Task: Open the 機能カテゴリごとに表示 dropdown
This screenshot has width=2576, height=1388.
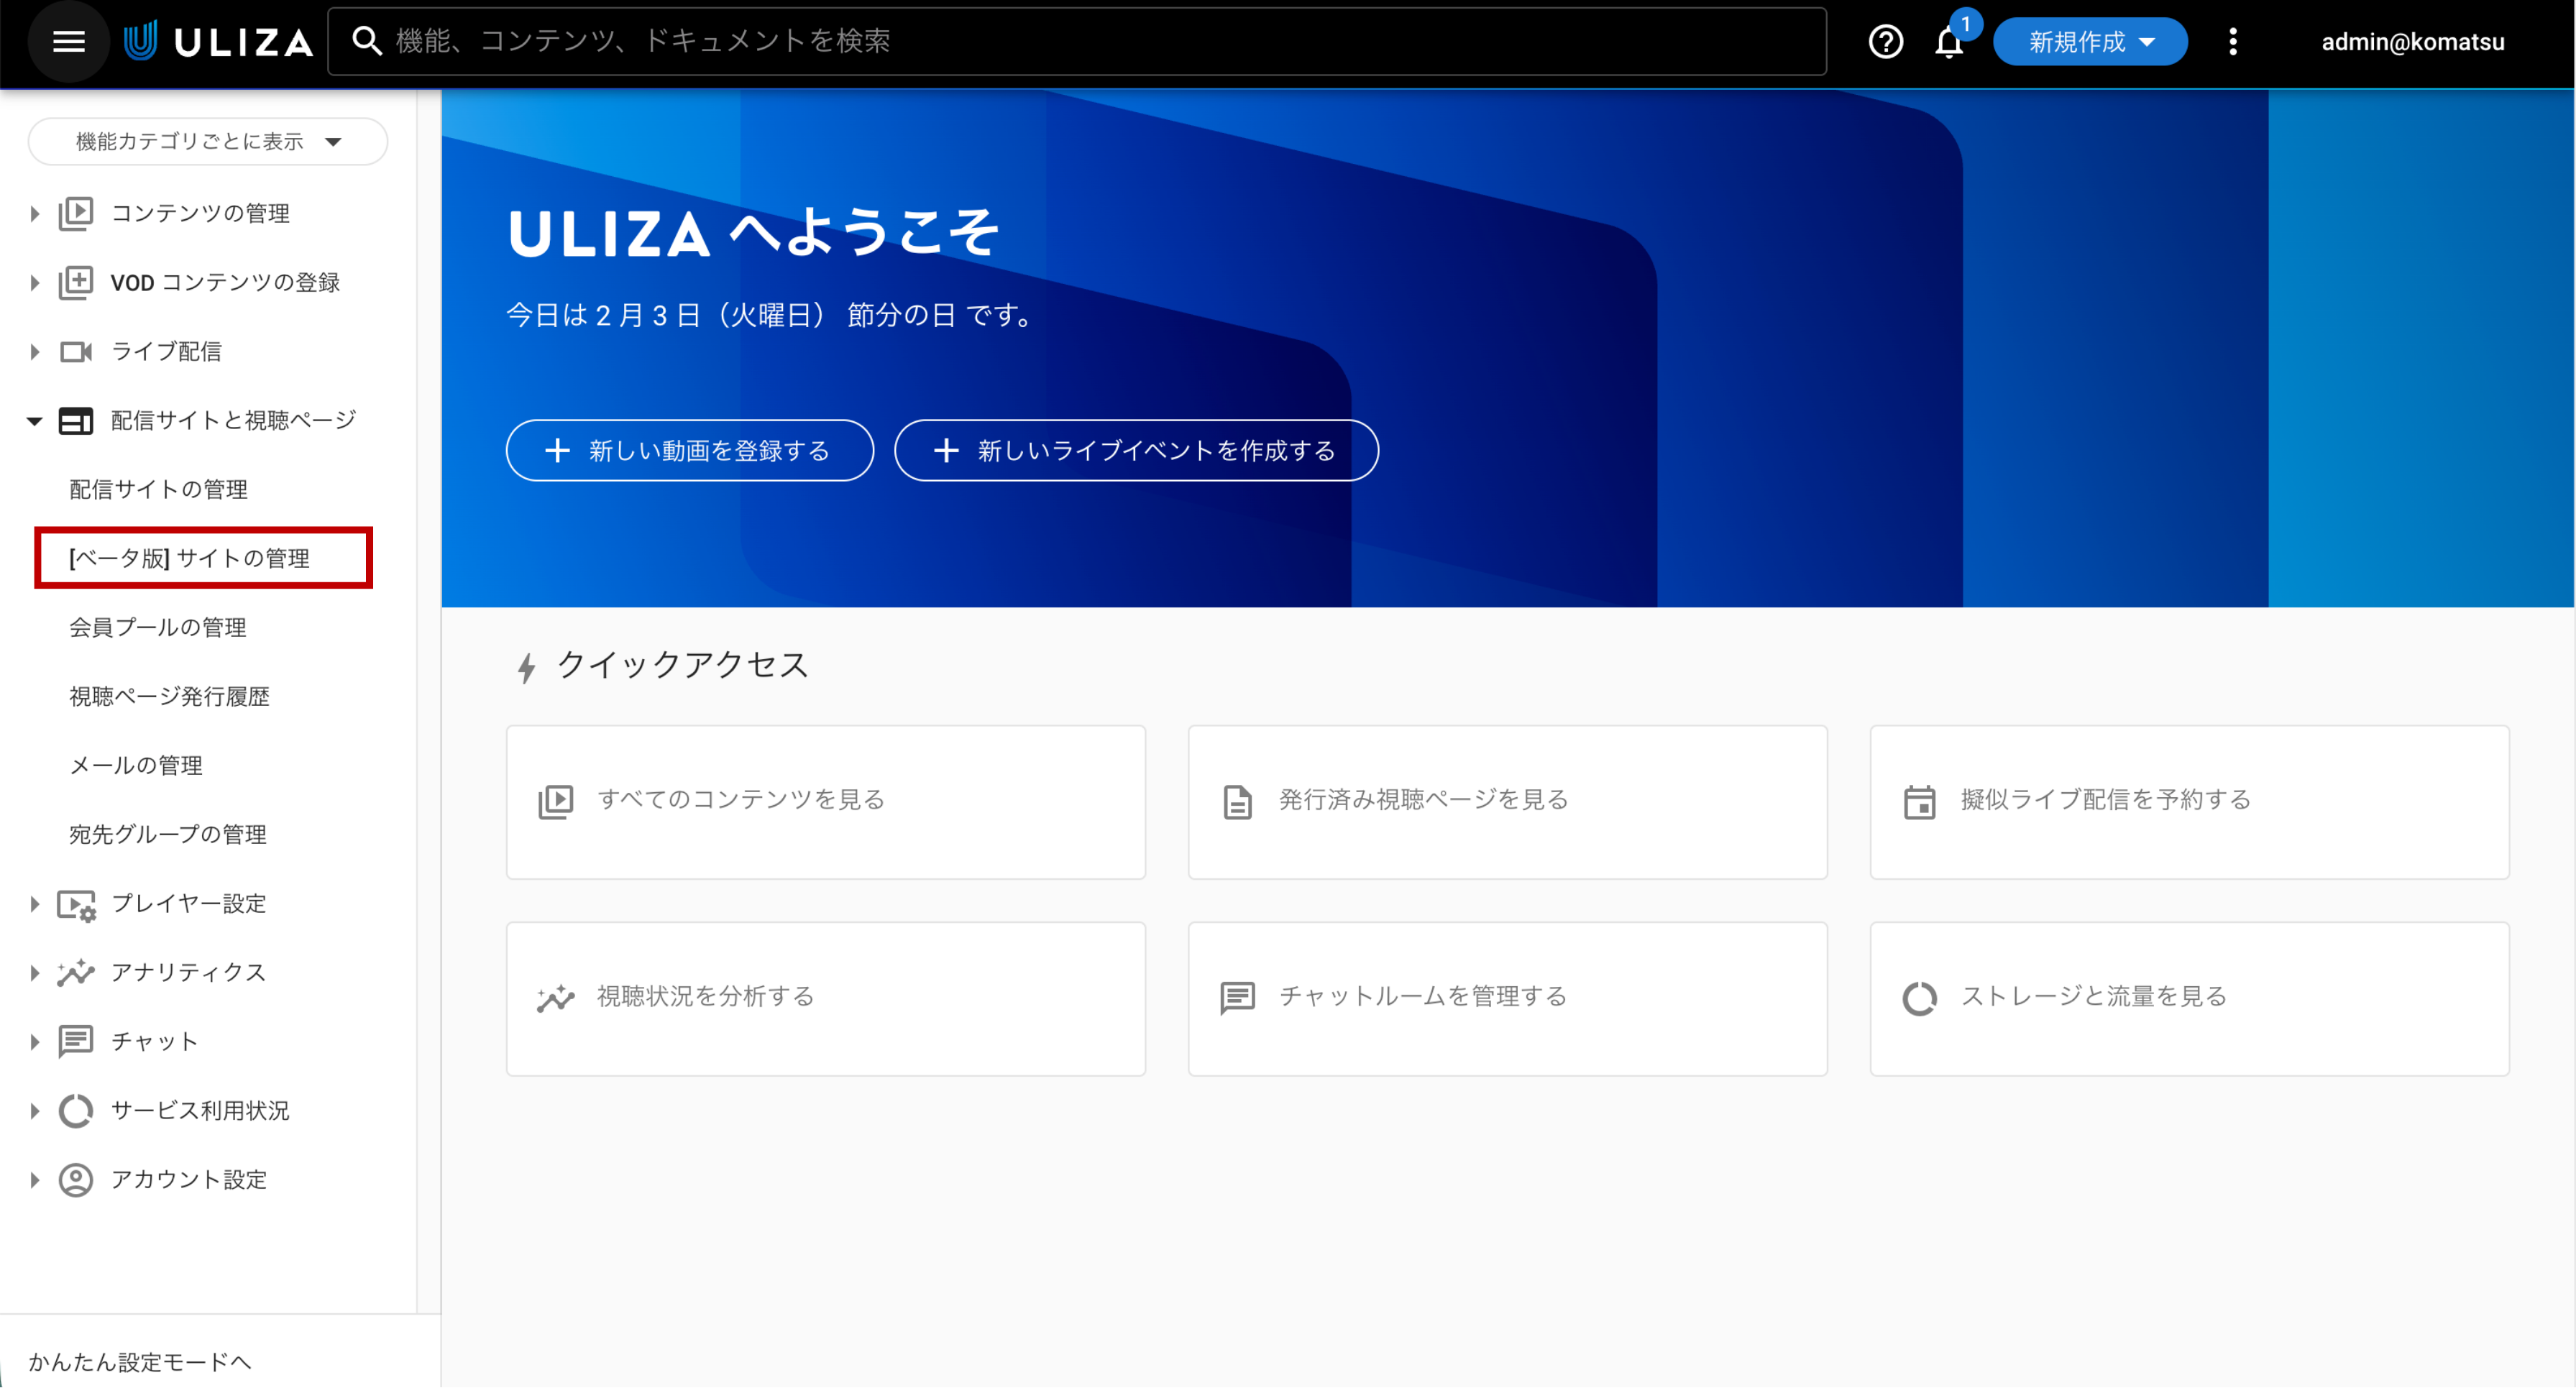Action: point(208,141)
